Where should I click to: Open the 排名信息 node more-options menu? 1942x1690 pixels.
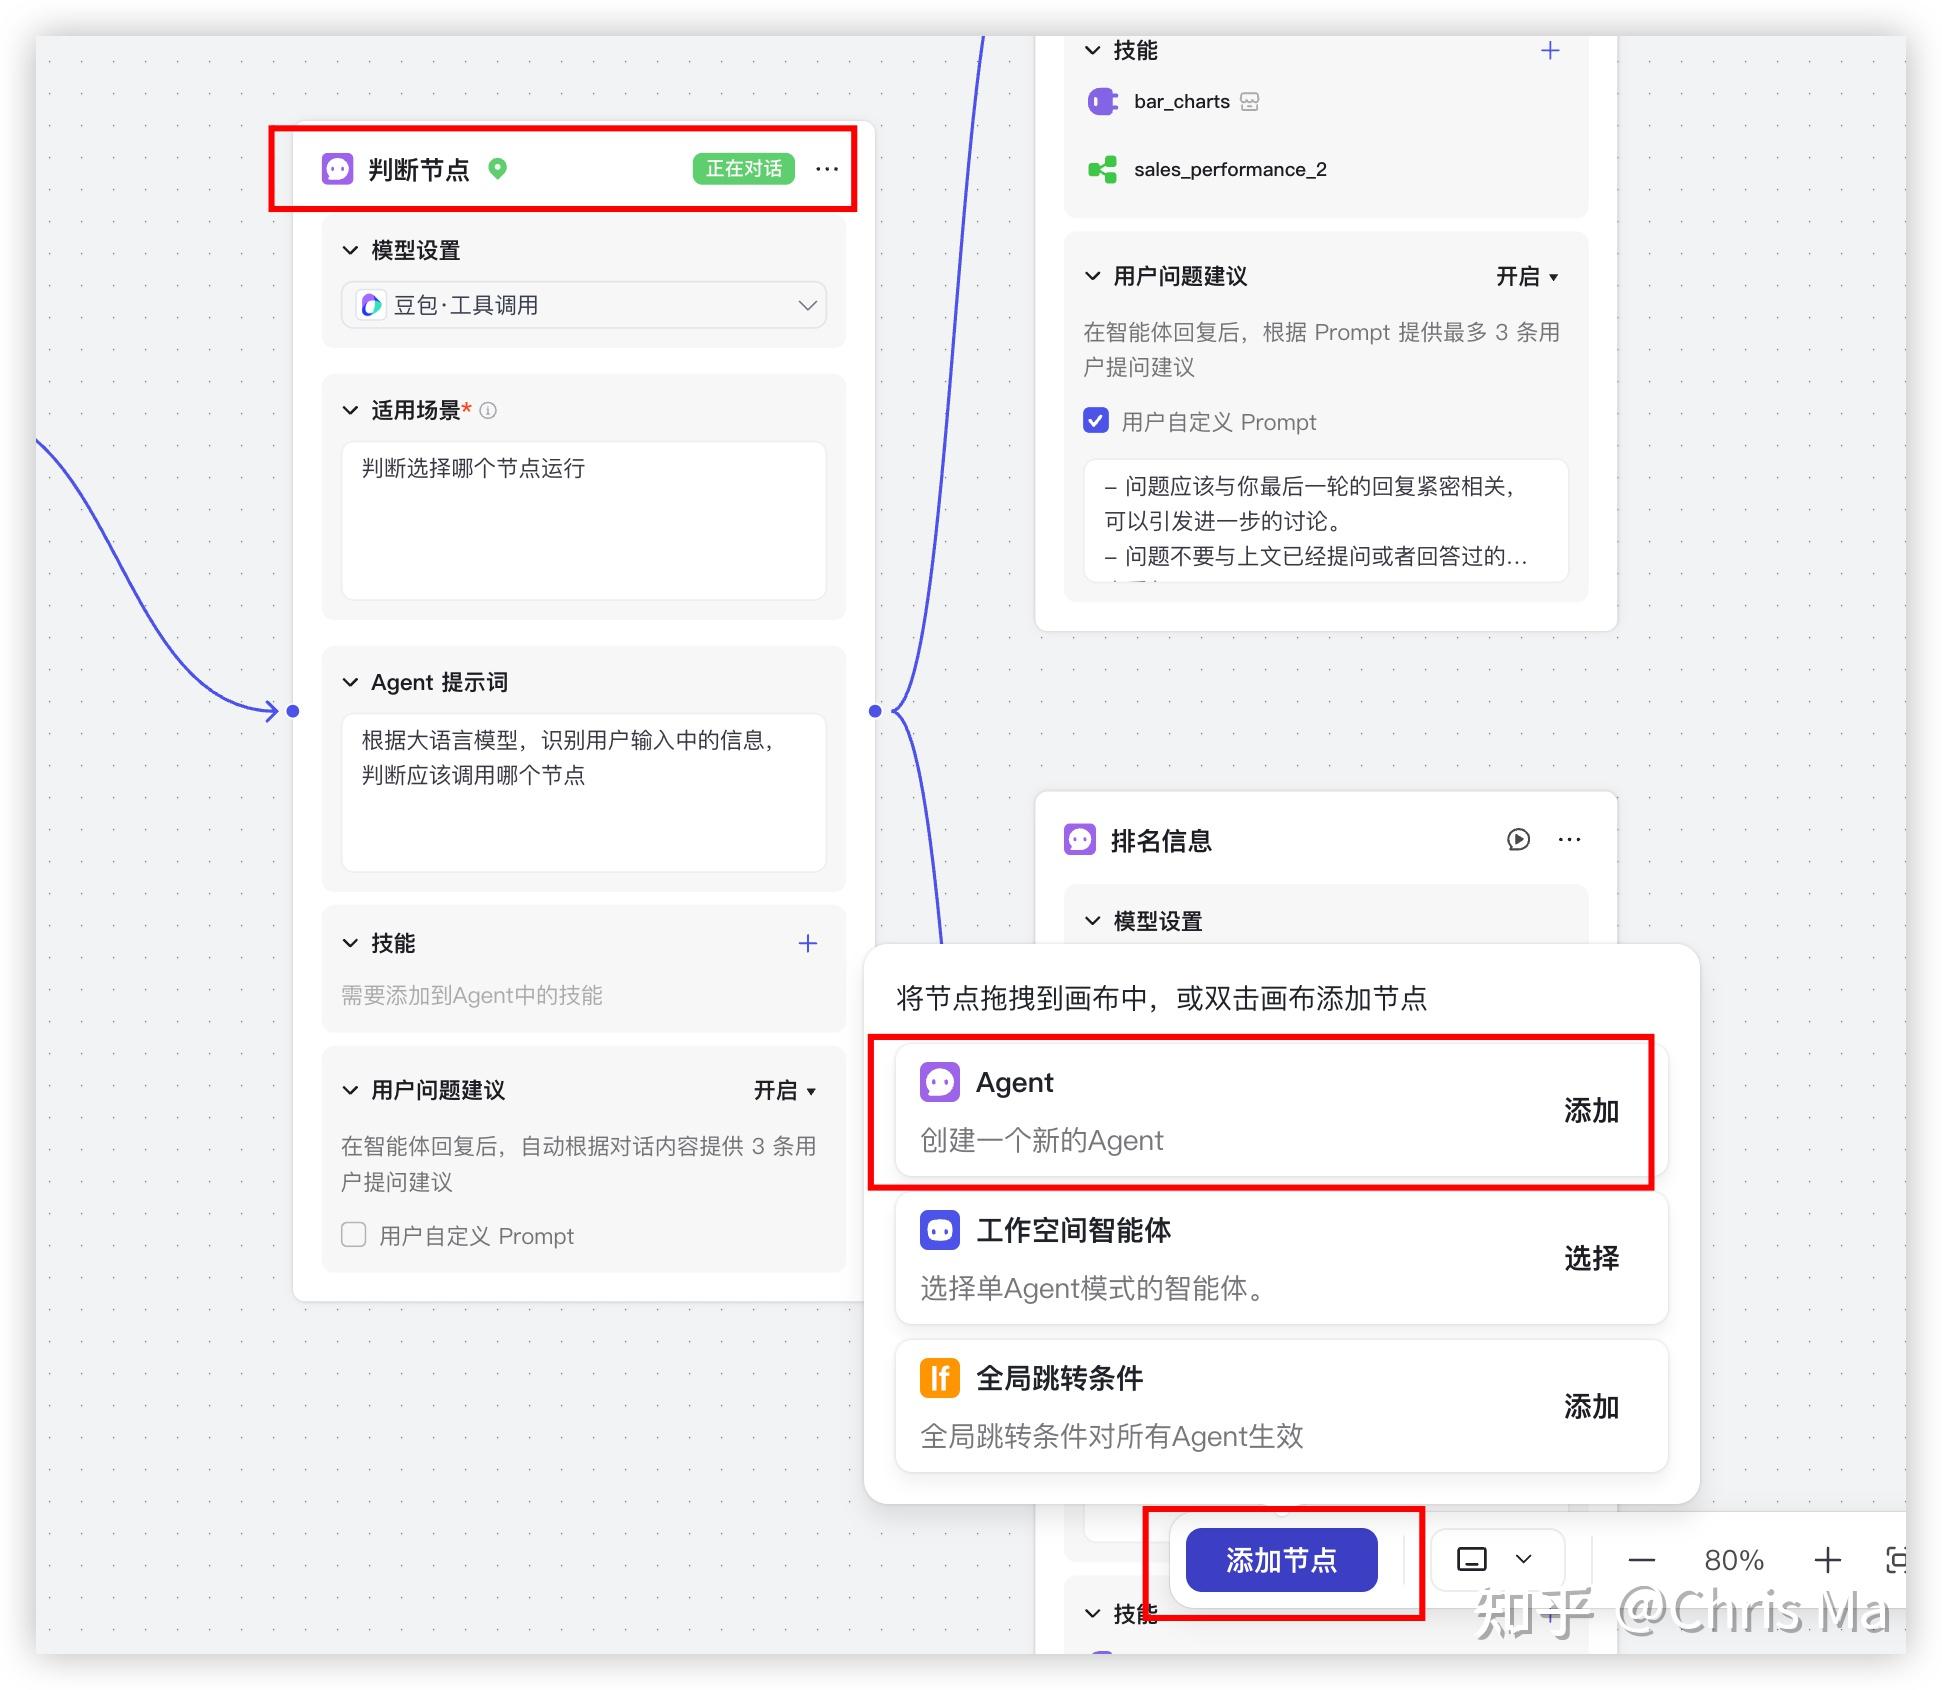[x=1569, y=840]
